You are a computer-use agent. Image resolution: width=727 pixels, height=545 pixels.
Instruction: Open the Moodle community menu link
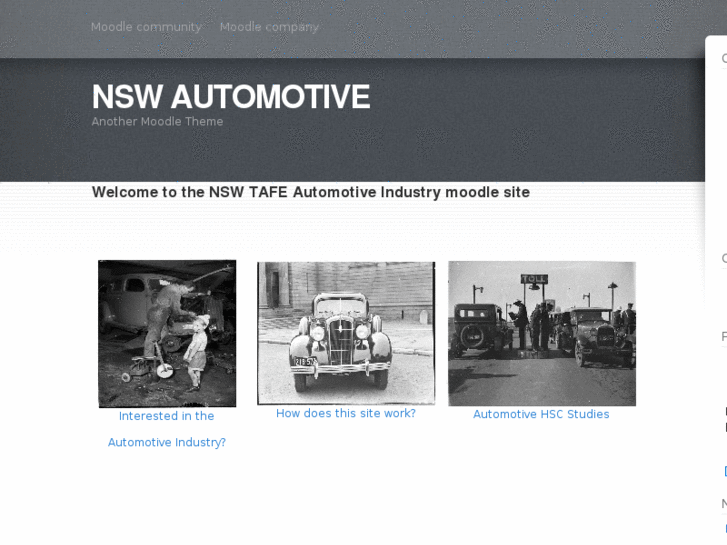click(x=146, y=27)
